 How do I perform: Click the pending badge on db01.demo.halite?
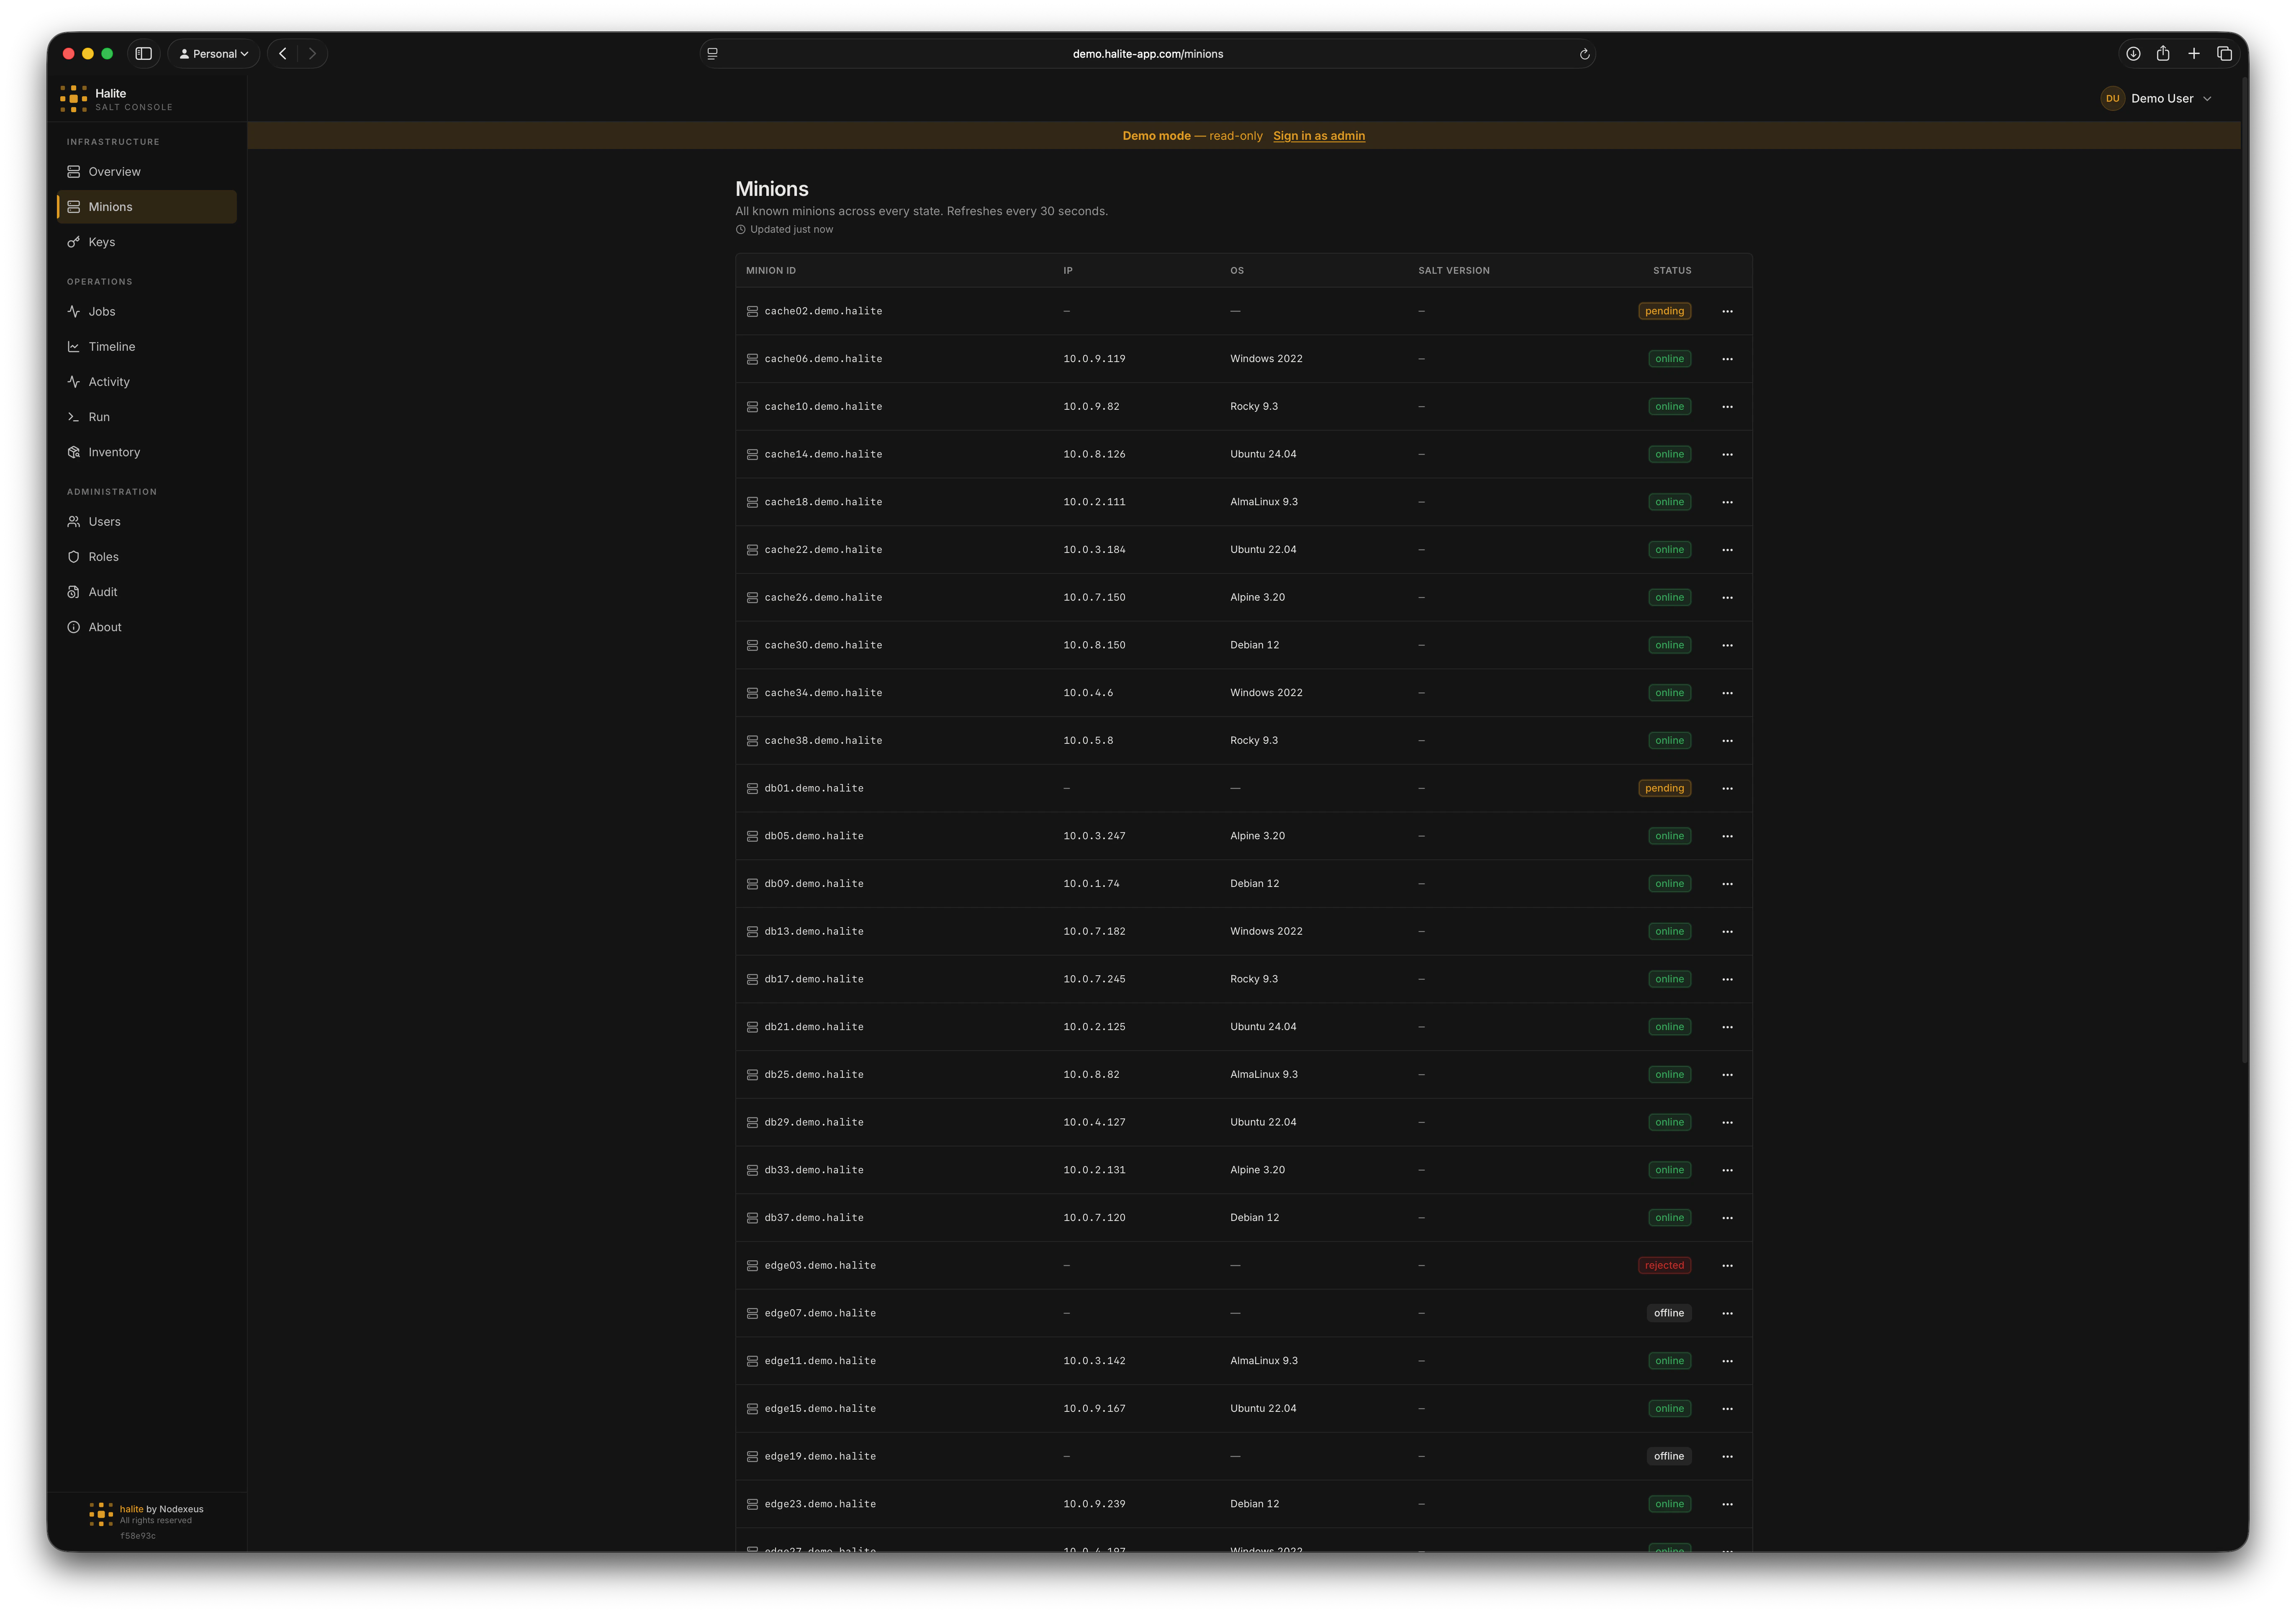coord(1664,788)
